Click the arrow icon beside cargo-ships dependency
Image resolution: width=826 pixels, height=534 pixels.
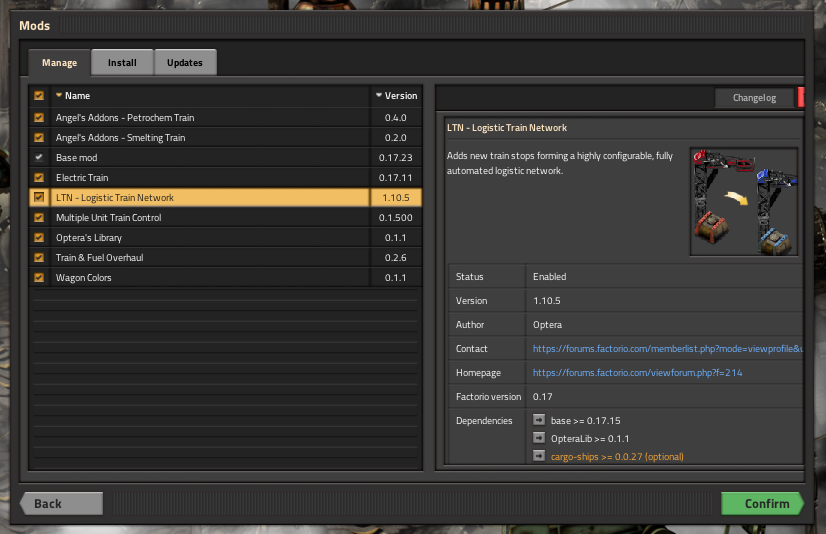click(539, 456)
